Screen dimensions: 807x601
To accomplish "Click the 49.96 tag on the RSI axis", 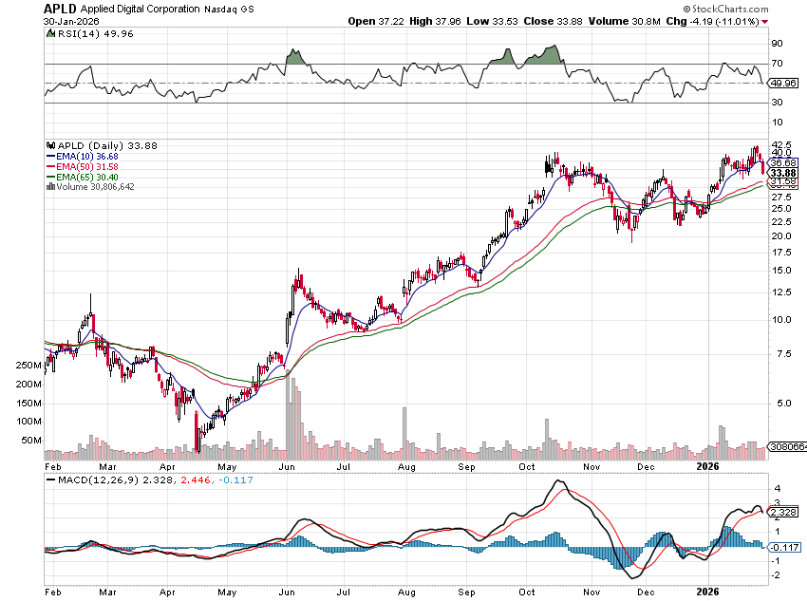I will coord(783,83).
